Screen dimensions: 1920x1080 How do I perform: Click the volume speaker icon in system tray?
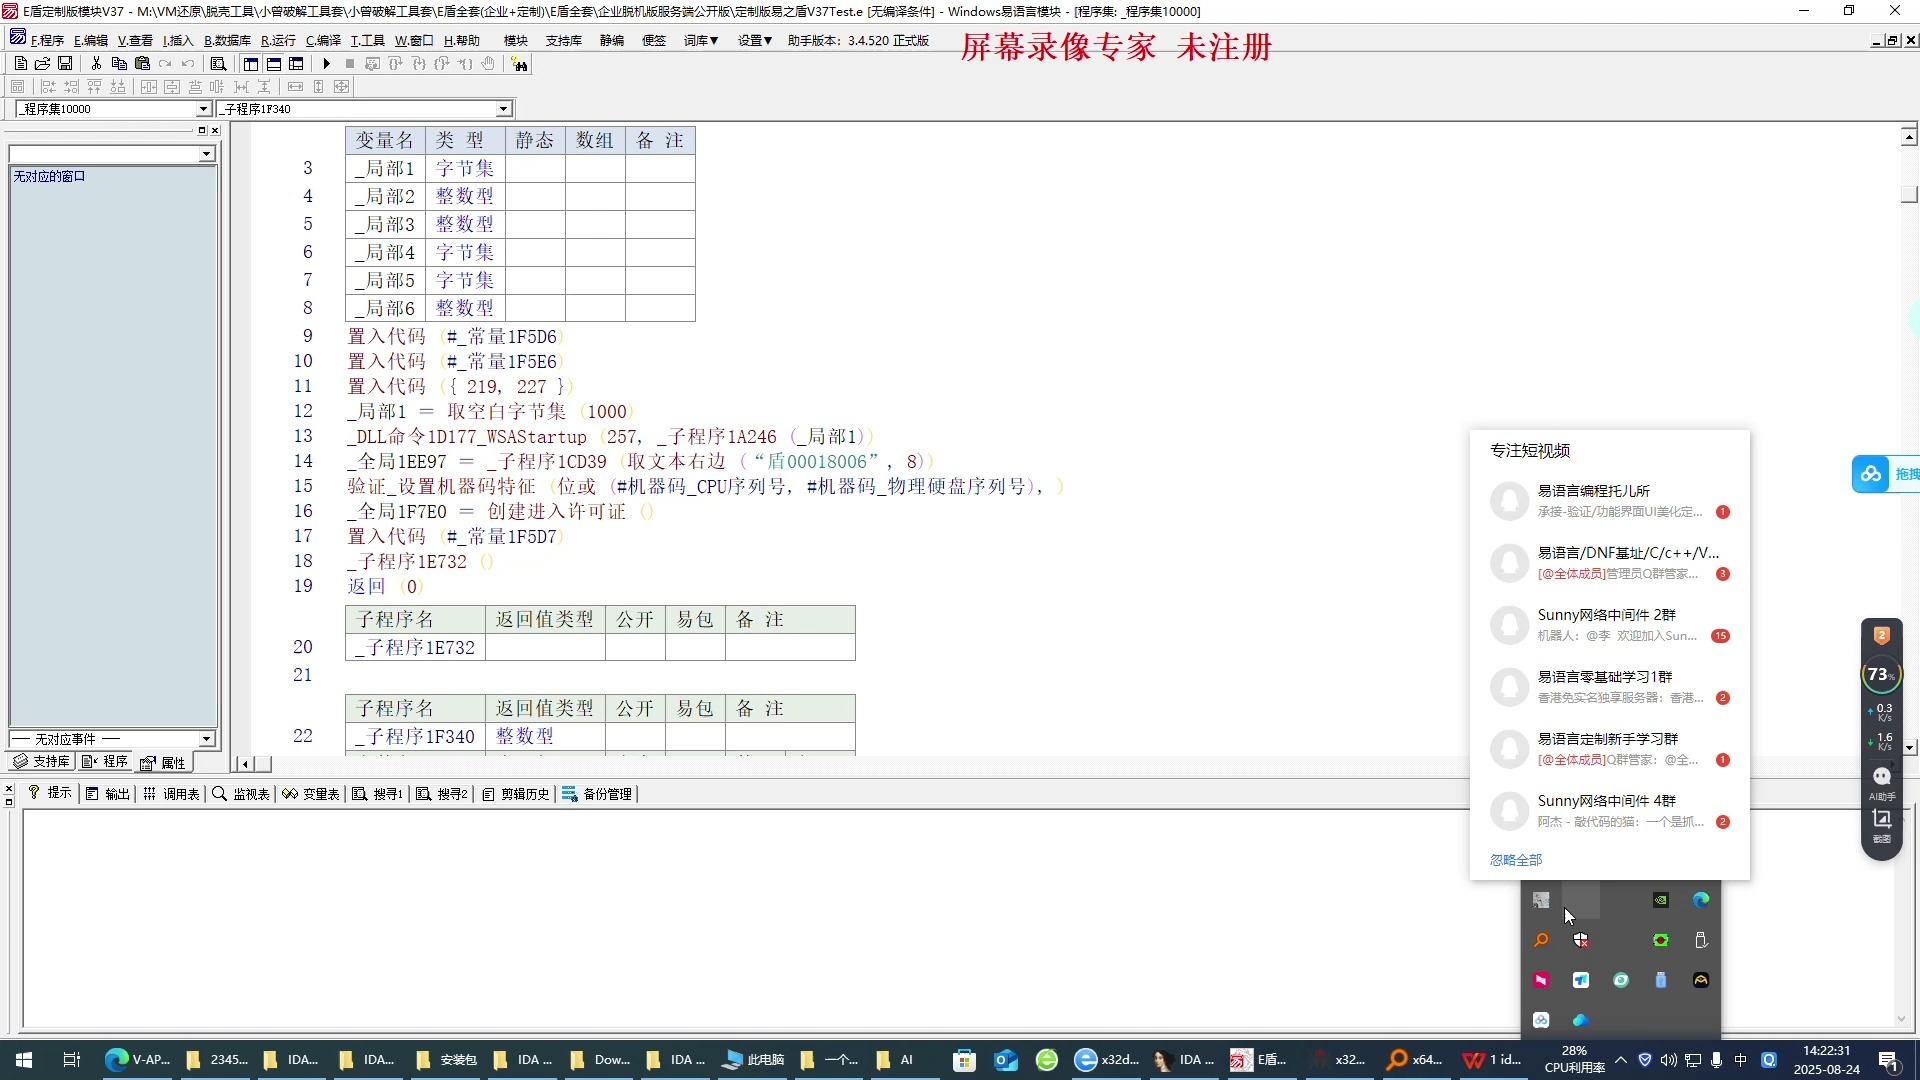tap(1668, 1060)
